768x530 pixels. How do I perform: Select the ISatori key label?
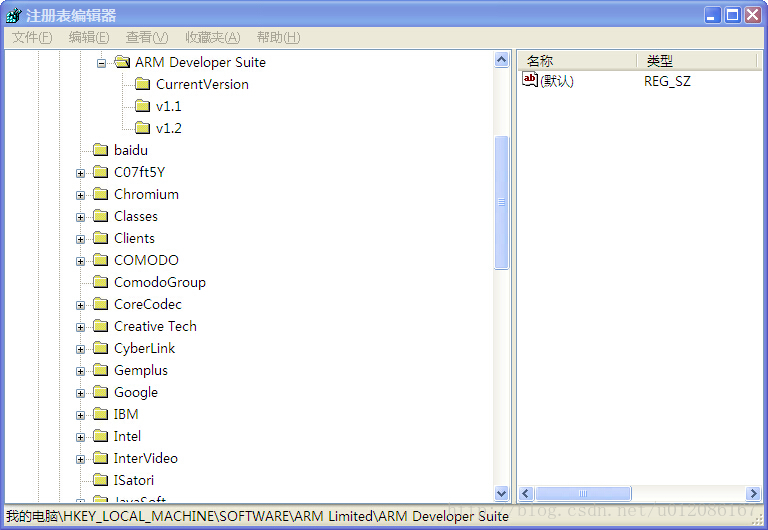click(x=134, y=480)
